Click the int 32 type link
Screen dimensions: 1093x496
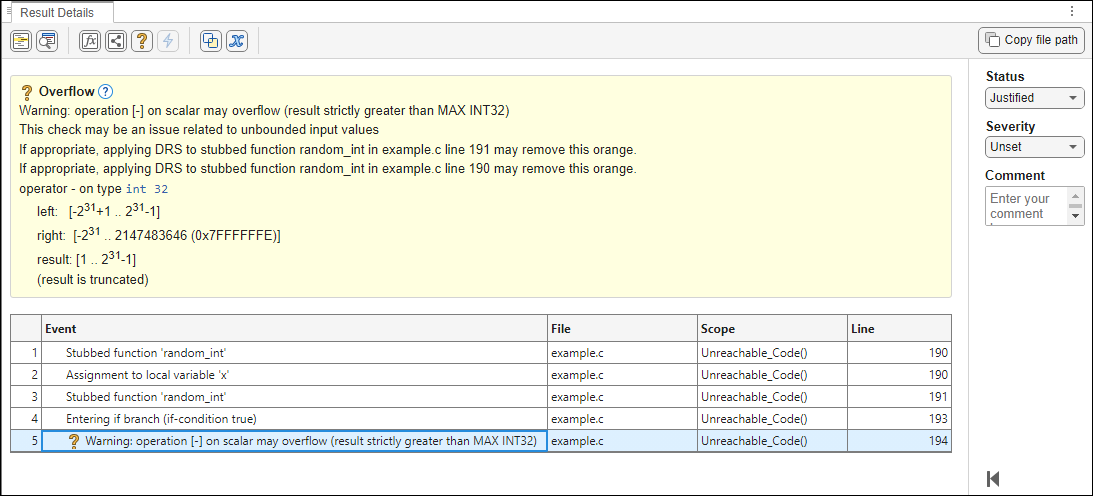pos(147,189)
